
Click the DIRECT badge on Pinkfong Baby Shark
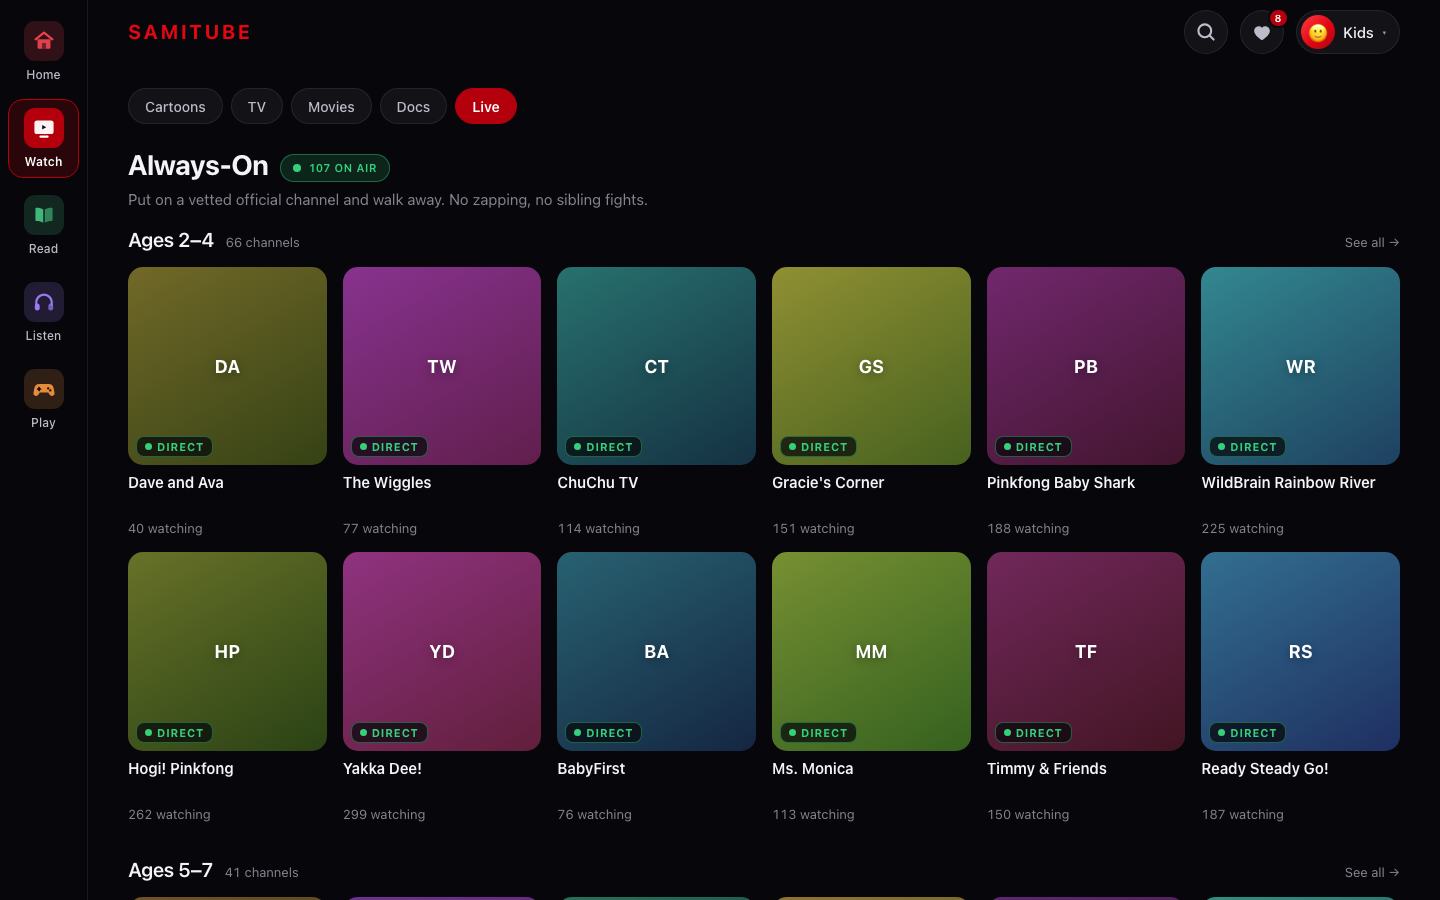(1033, 447)
